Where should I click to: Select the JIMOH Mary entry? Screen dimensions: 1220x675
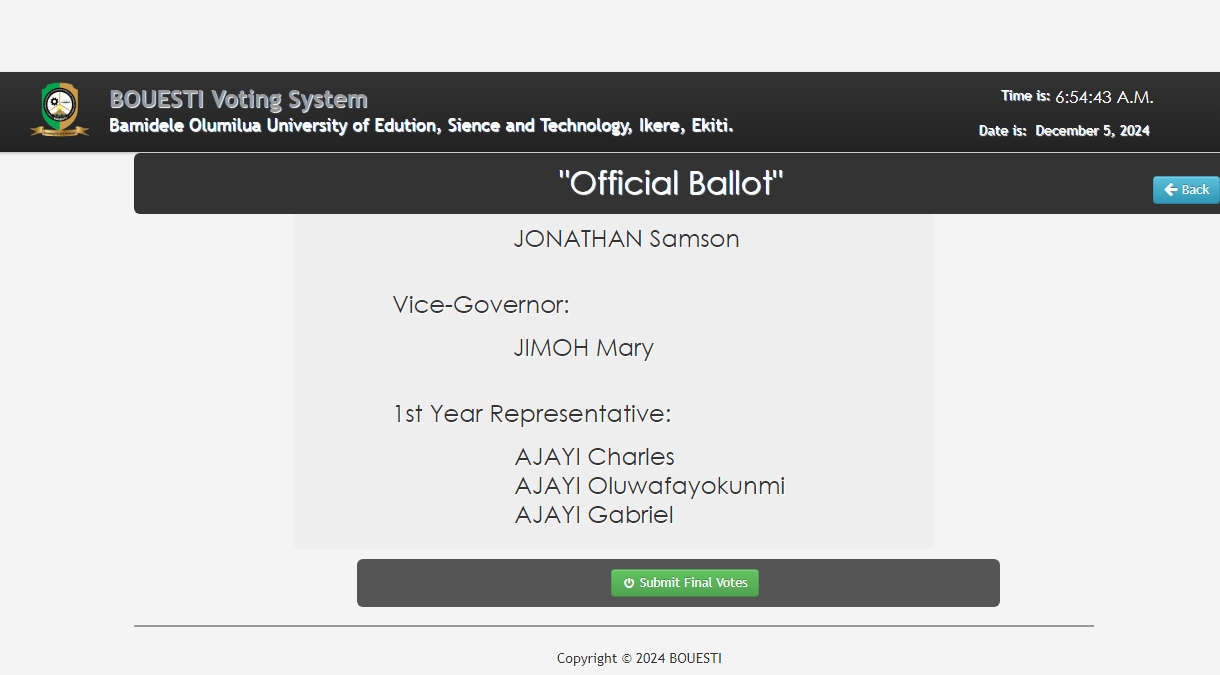[583, 348]
